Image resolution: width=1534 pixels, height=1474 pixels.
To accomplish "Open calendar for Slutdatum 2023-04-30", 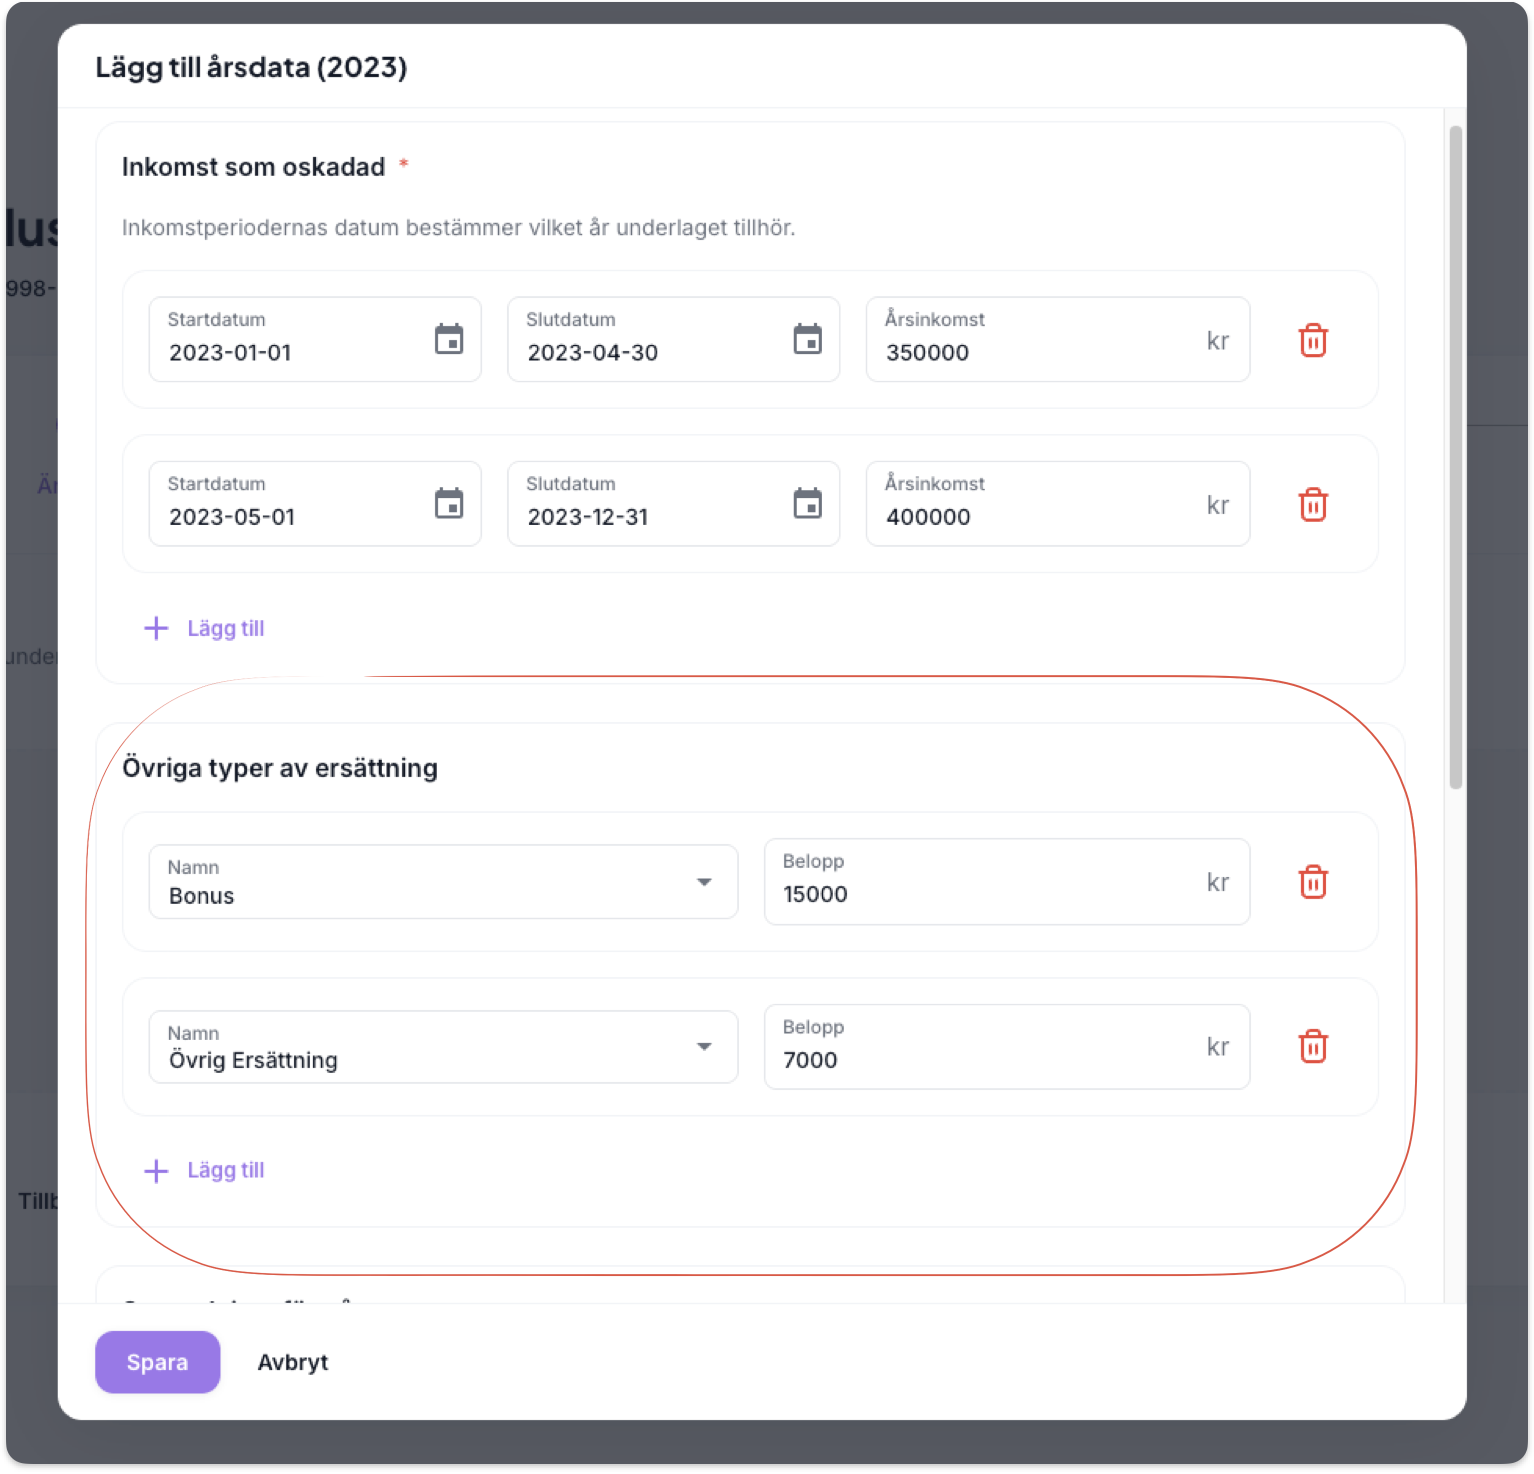I will (x=807, y=340).
